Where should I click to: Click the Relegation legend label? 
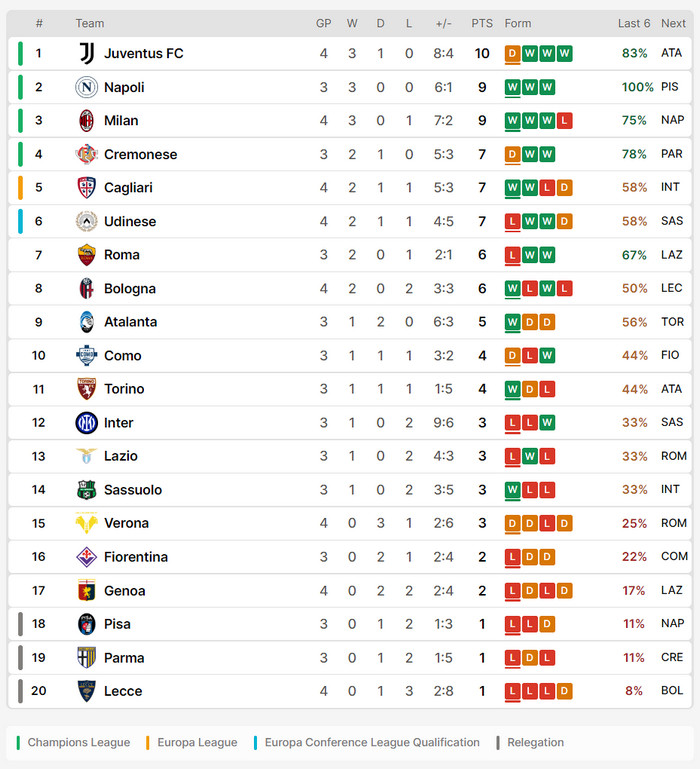[x=535, y=743]
